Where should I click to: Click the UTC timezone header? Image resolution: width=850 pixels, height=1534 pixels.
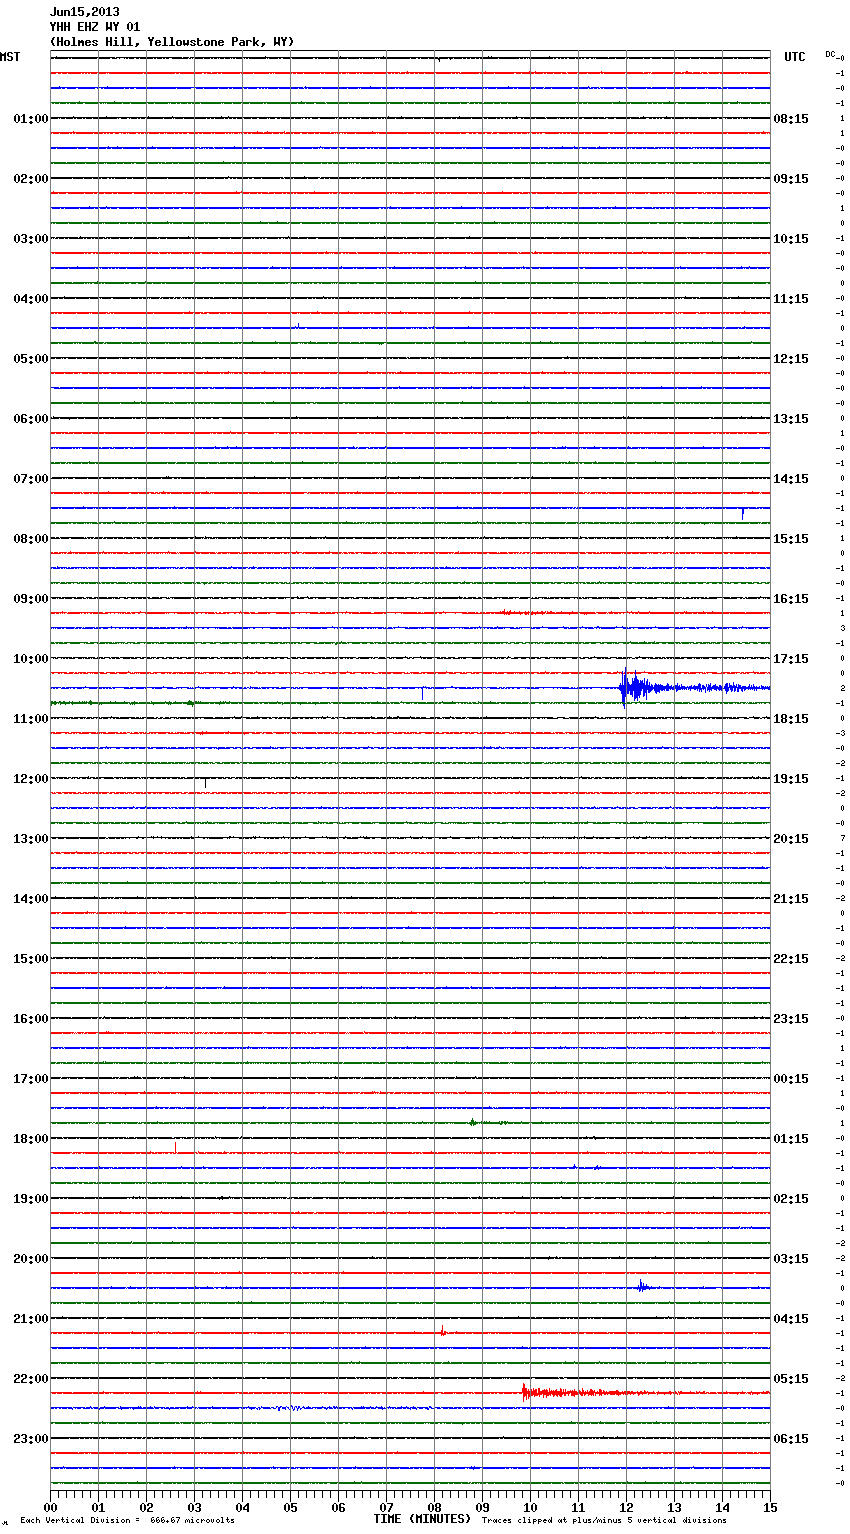[x=794, y=57]
